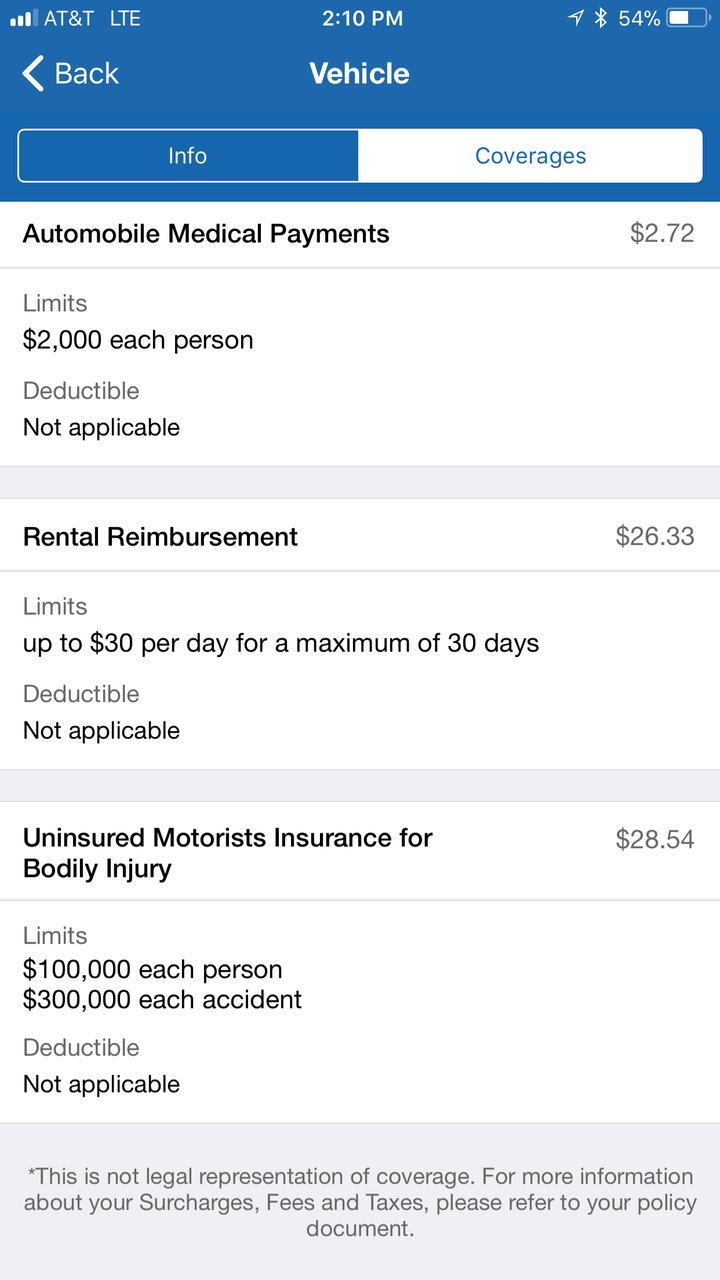Tap the cellular signal bars icon
The width and height of the screenshot is (720, 1280).
point(23,18)
